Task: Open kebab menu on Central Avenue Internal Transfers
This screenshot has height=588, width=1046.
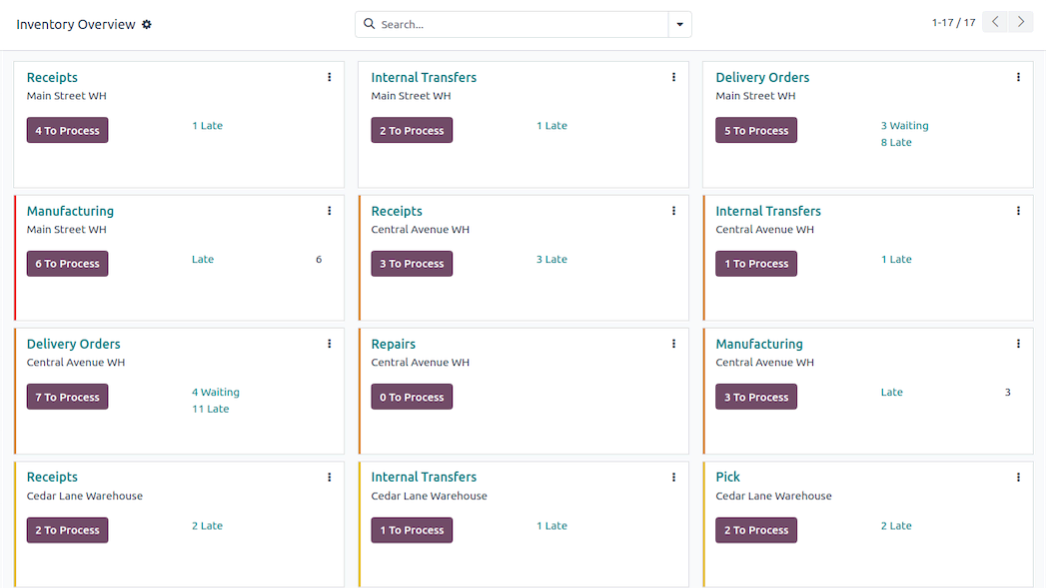Action: pyautogui.click(x=1018, y=211)
